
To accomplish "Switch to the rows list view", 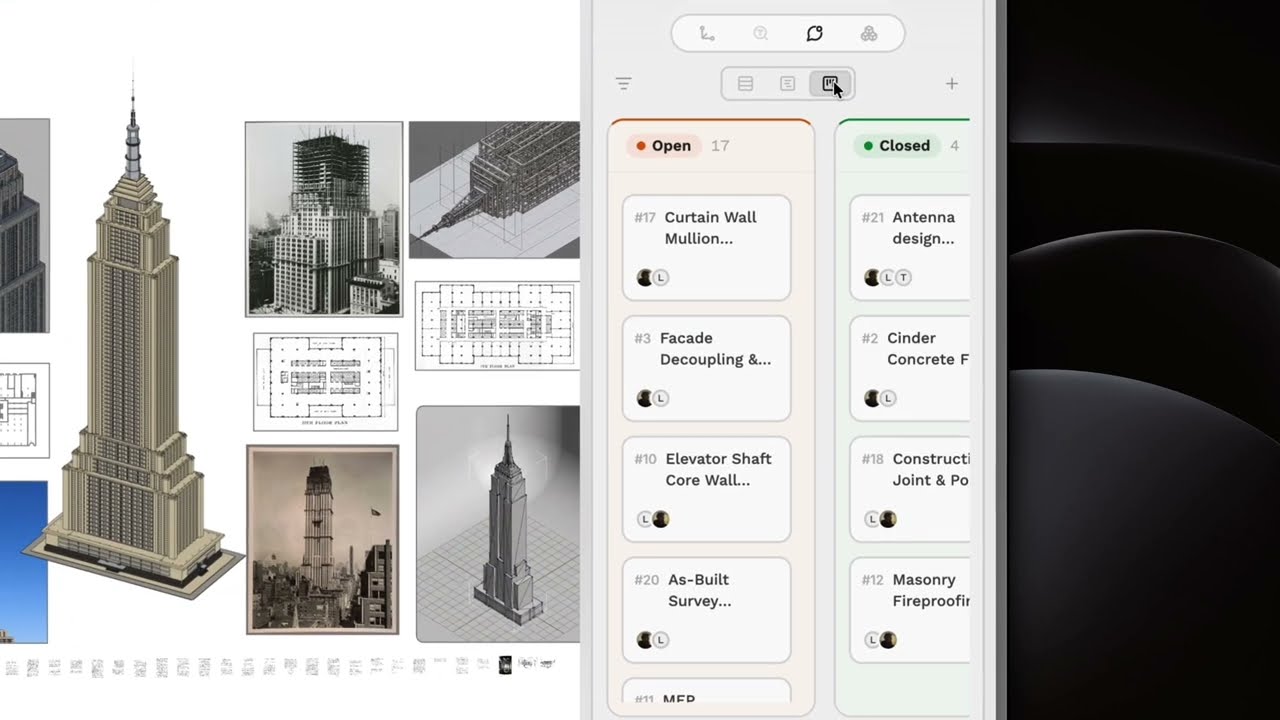I will [x=745, y=84].
